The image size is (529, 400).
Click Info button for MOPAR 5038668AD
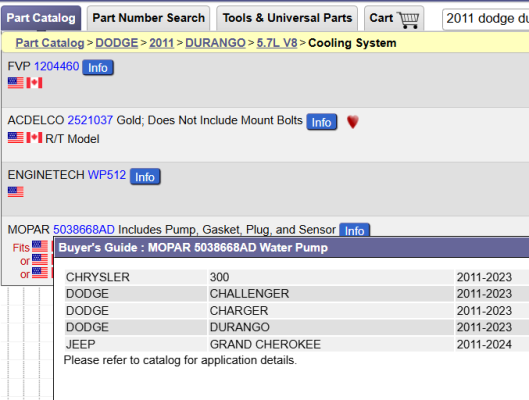[355, 230]
